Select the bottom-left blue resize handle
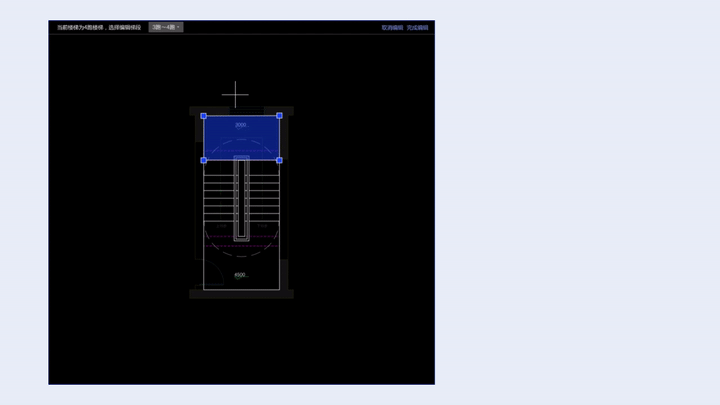 [x=204, y=160]
